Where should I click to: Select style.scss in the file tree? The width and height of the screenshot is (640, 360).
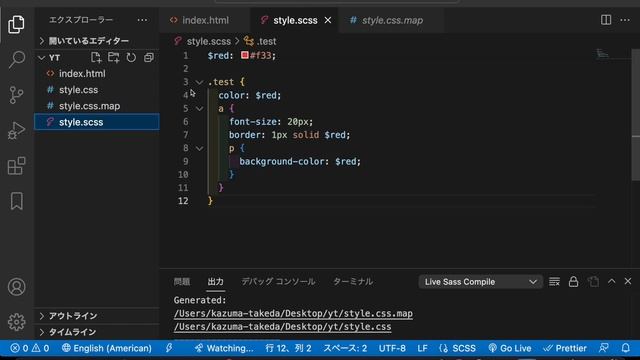click(x=97, y=122)
